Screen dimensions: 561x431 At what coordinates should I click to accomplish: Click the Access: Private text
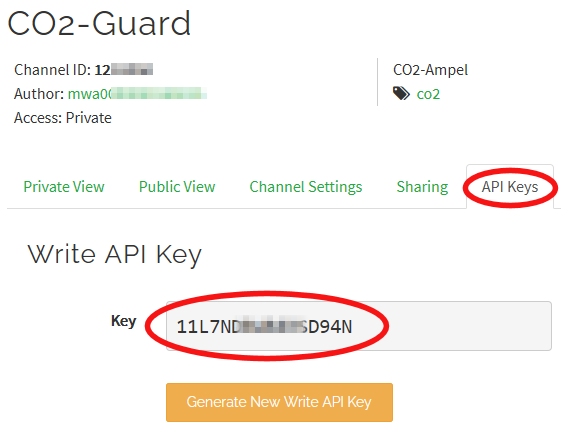[63, 118]
